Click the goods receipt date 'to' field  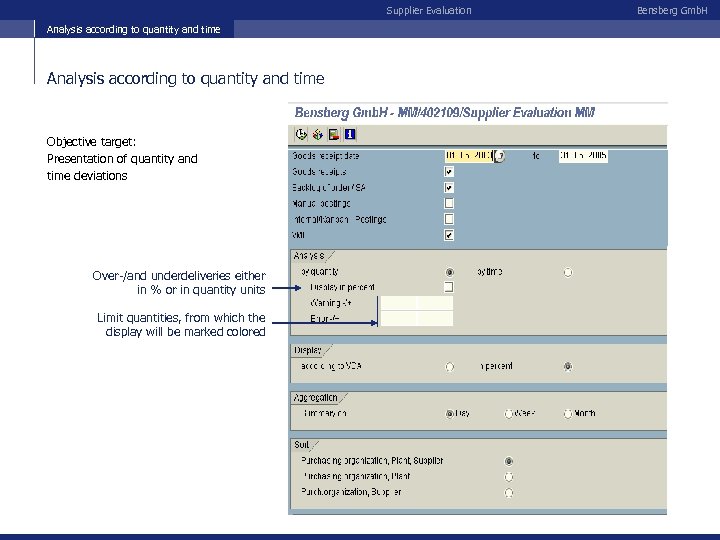coord(583,156)
